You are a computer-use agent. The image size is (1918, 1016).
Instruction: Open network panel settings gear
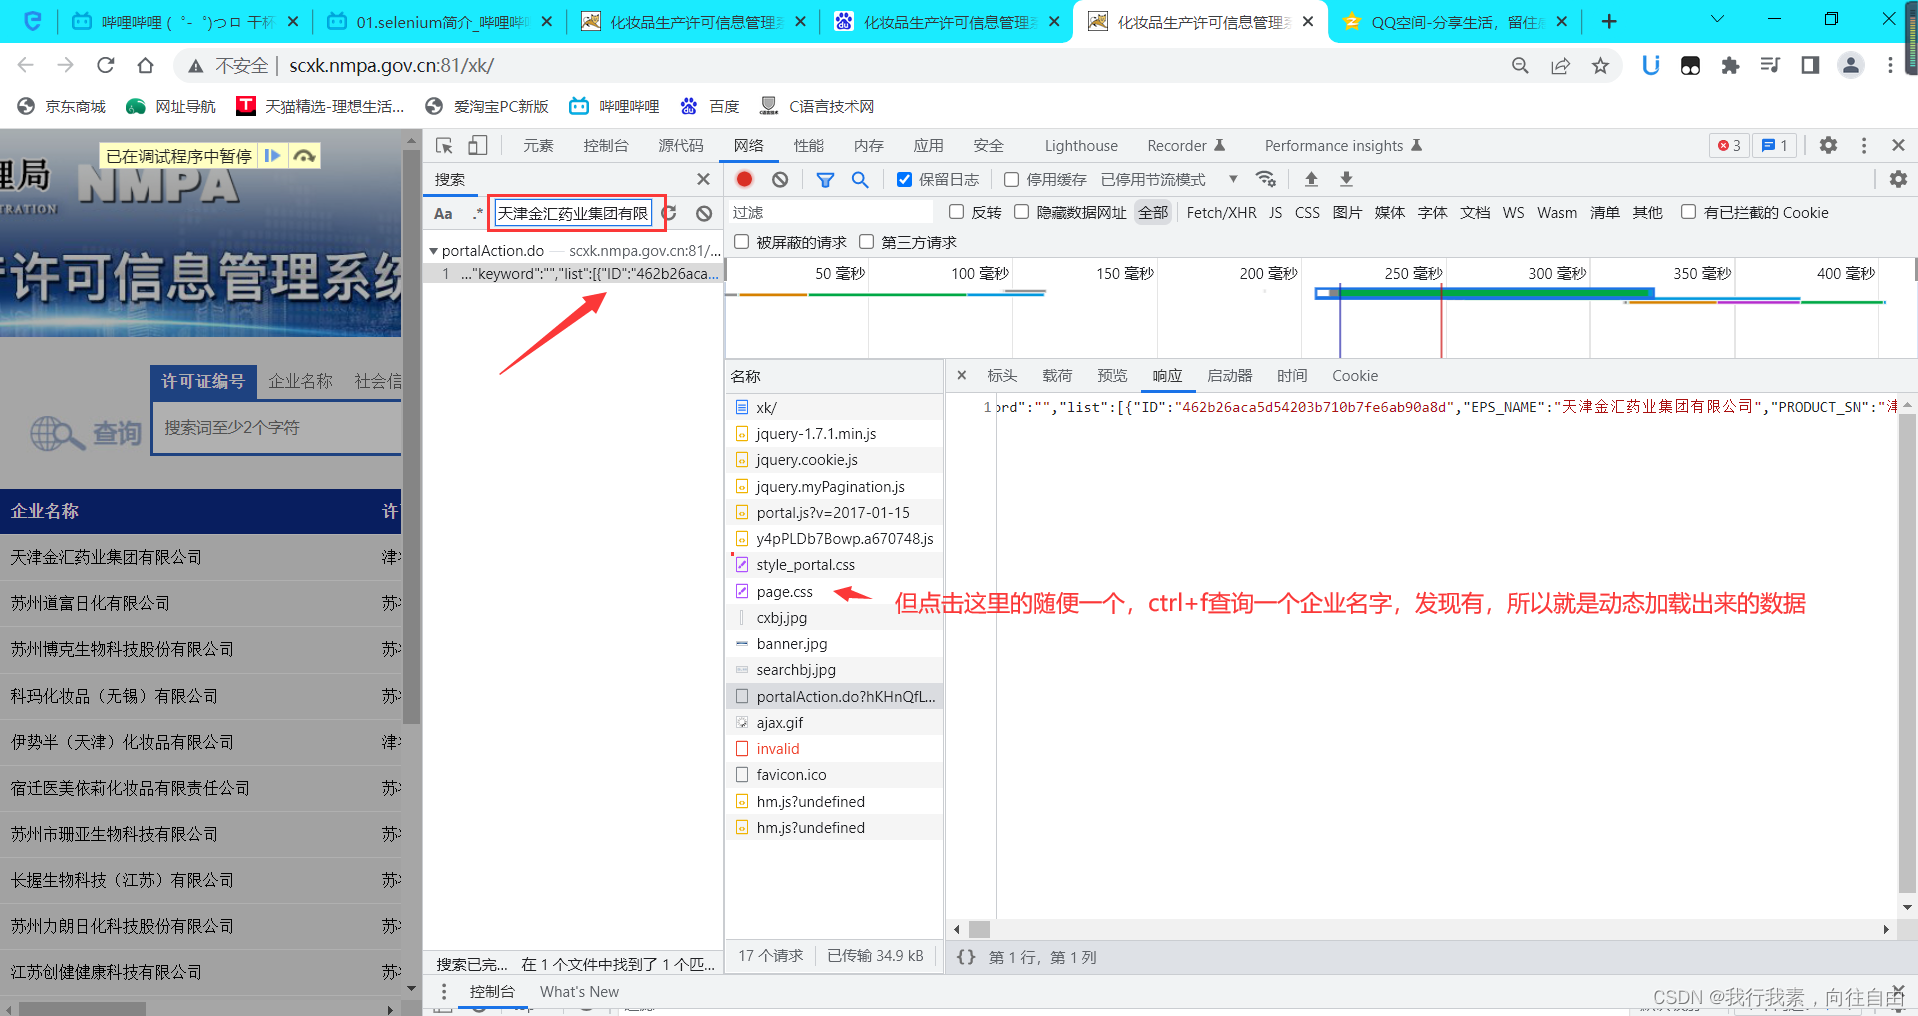(1898, 179)
